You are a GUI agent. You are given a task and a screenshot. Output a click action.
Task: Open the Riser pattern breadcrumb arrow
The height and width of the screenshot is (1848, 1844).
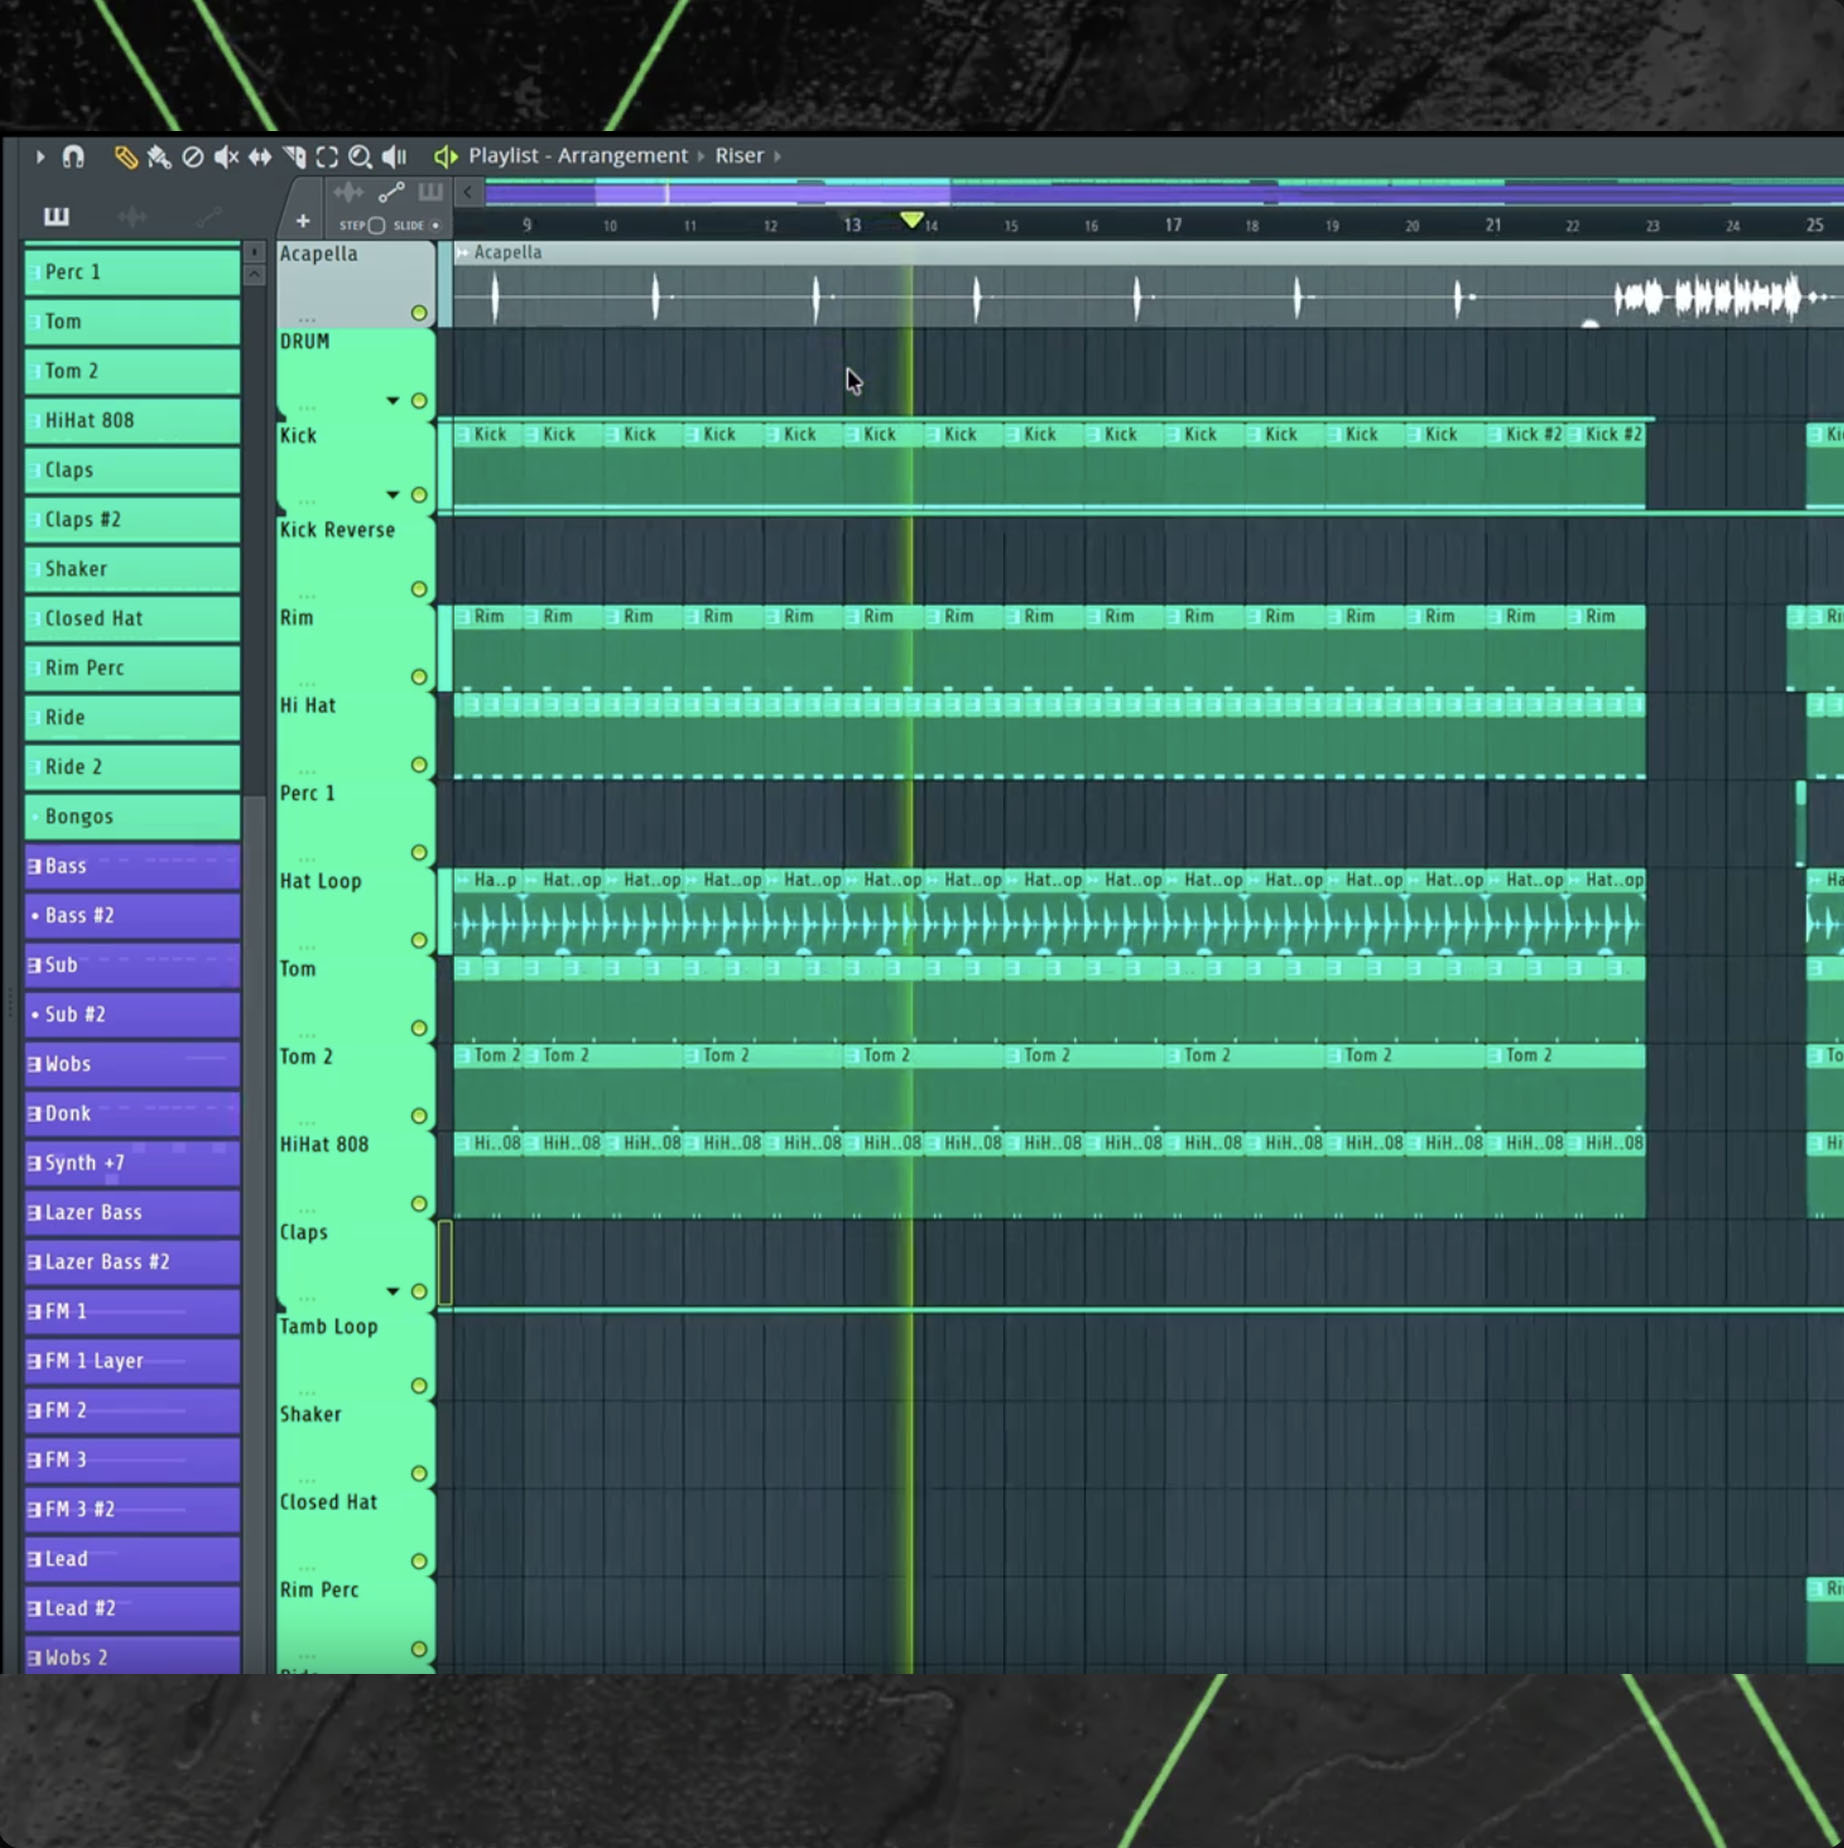click(777, 156)
